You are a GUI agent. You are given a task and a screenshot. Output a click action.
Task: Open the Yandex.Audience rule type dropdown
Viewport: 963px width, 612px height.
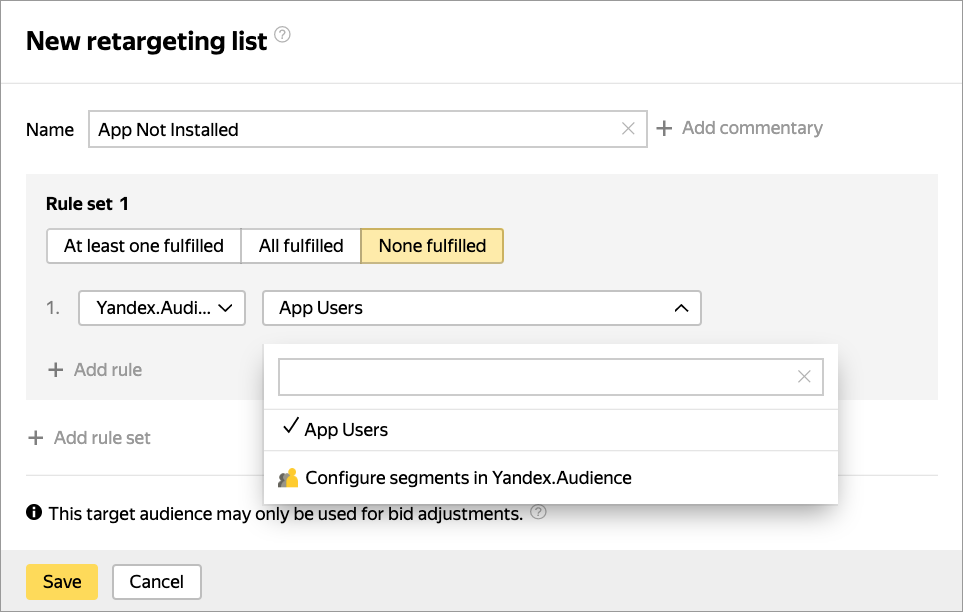162,308
